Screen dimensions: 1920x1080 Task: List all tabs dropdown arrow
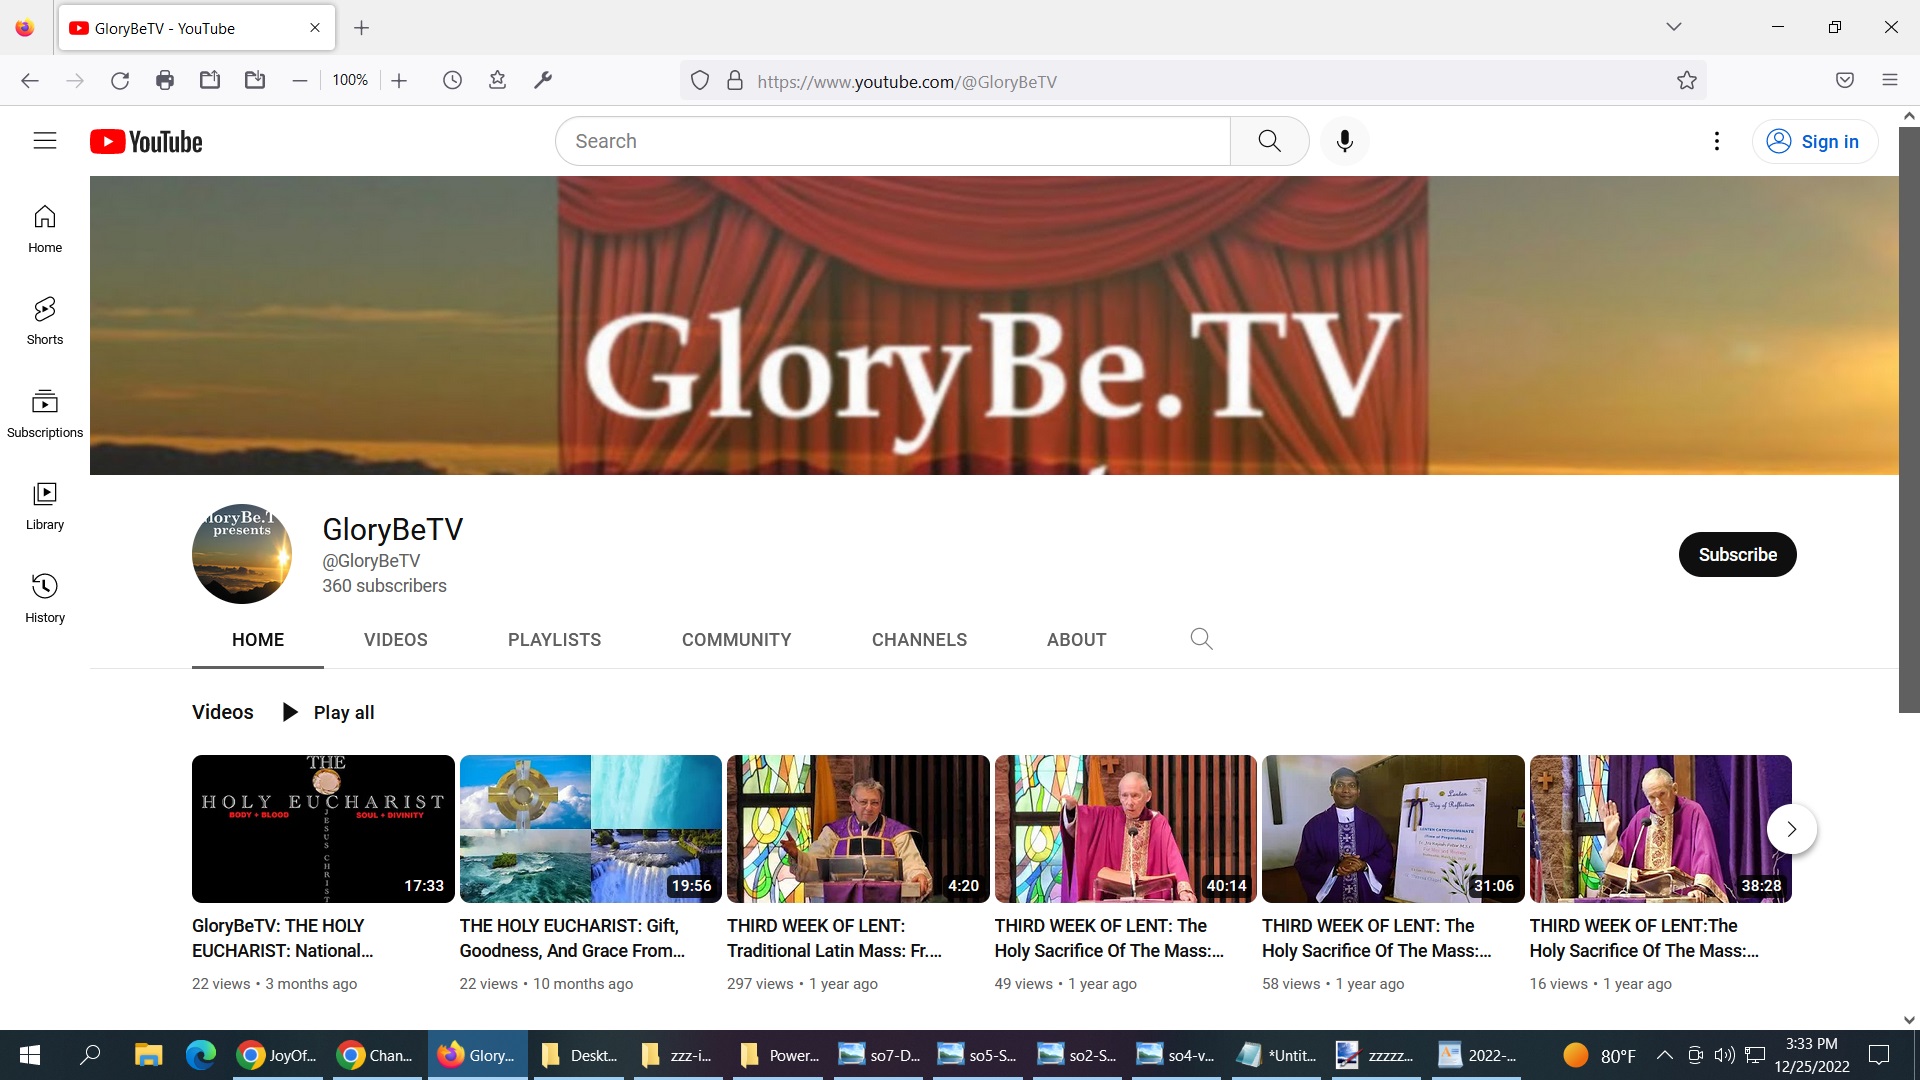coord(1674,27)
